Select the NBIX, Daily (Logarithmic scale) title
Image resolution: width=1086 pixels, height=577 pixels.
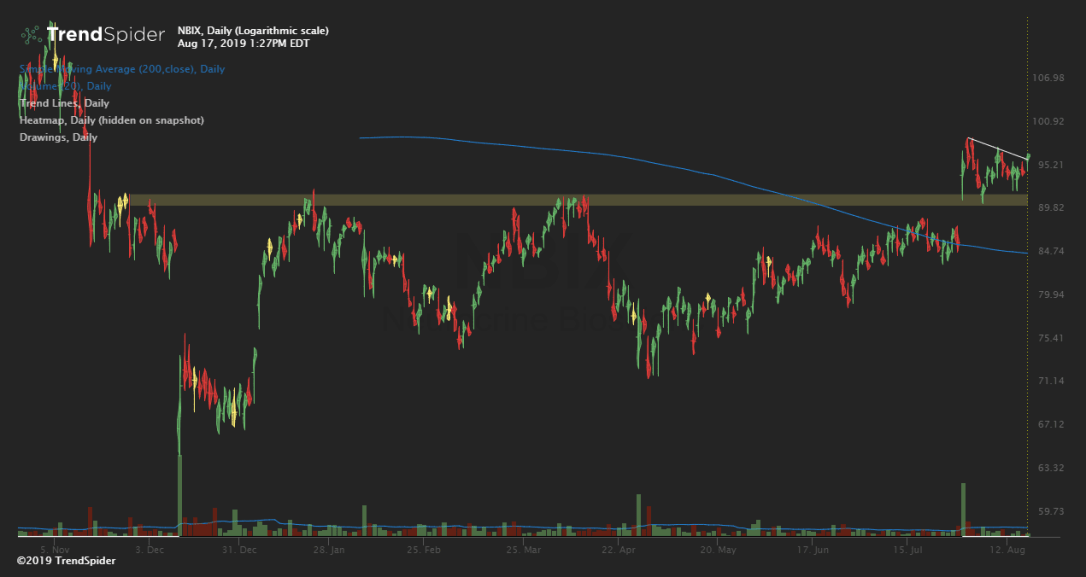(252, 31)
